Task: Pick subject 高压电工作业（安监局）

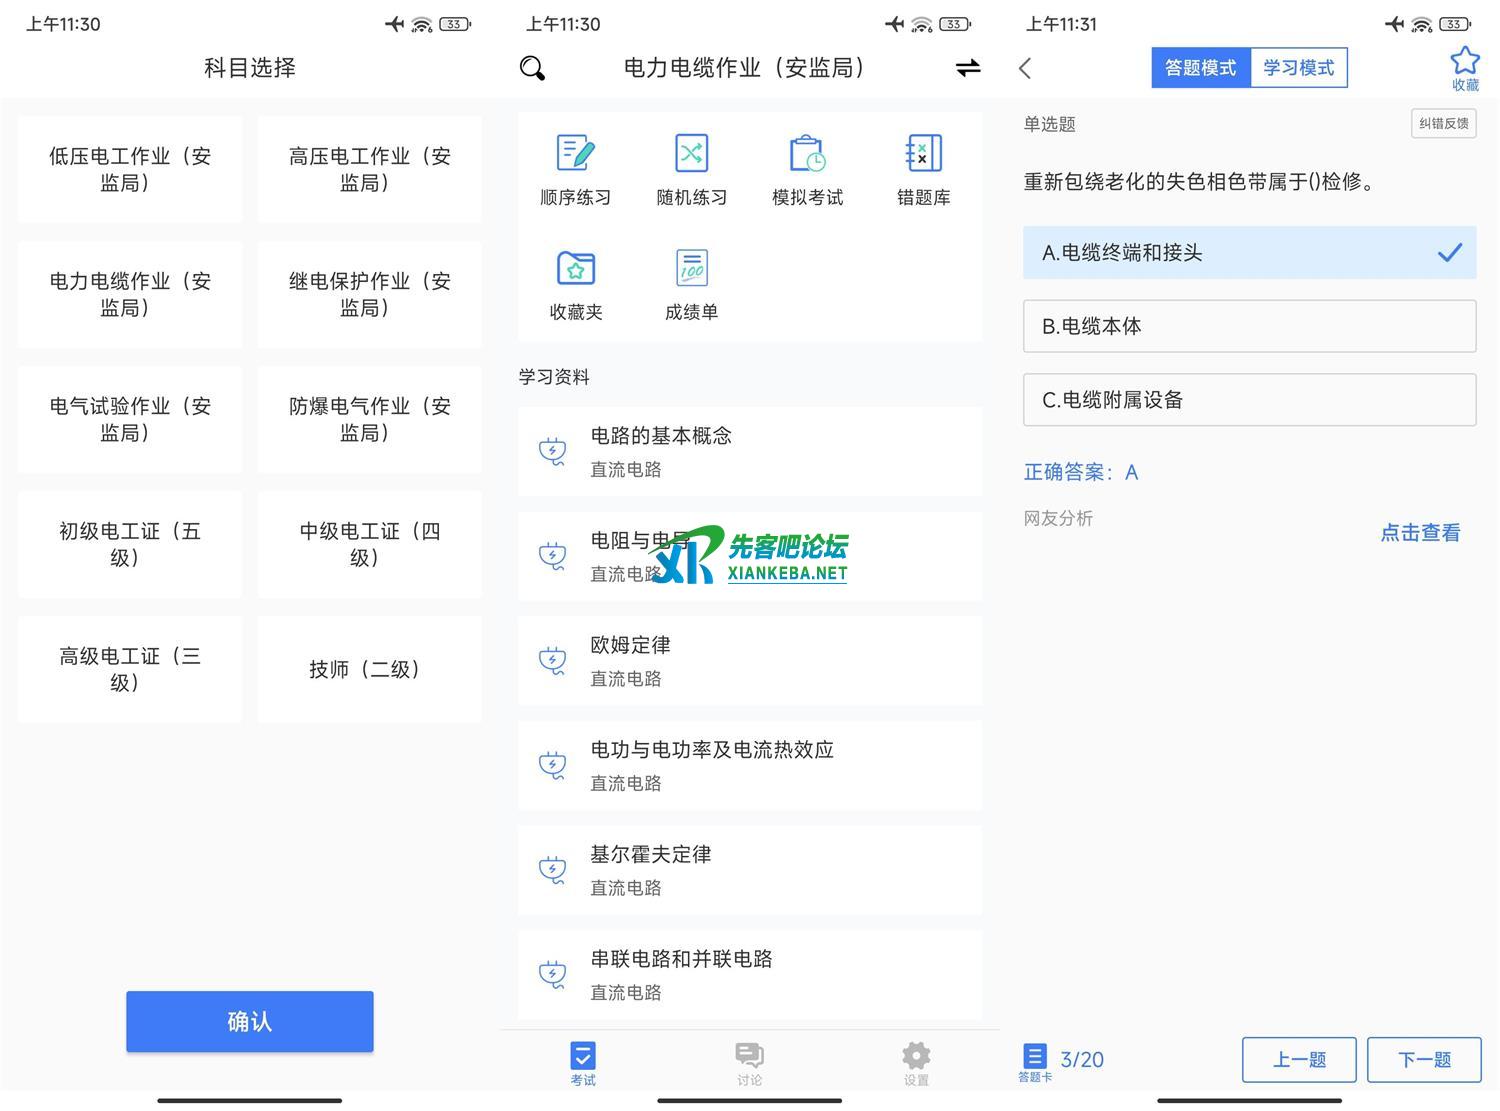Action: [x=369, y=169]
